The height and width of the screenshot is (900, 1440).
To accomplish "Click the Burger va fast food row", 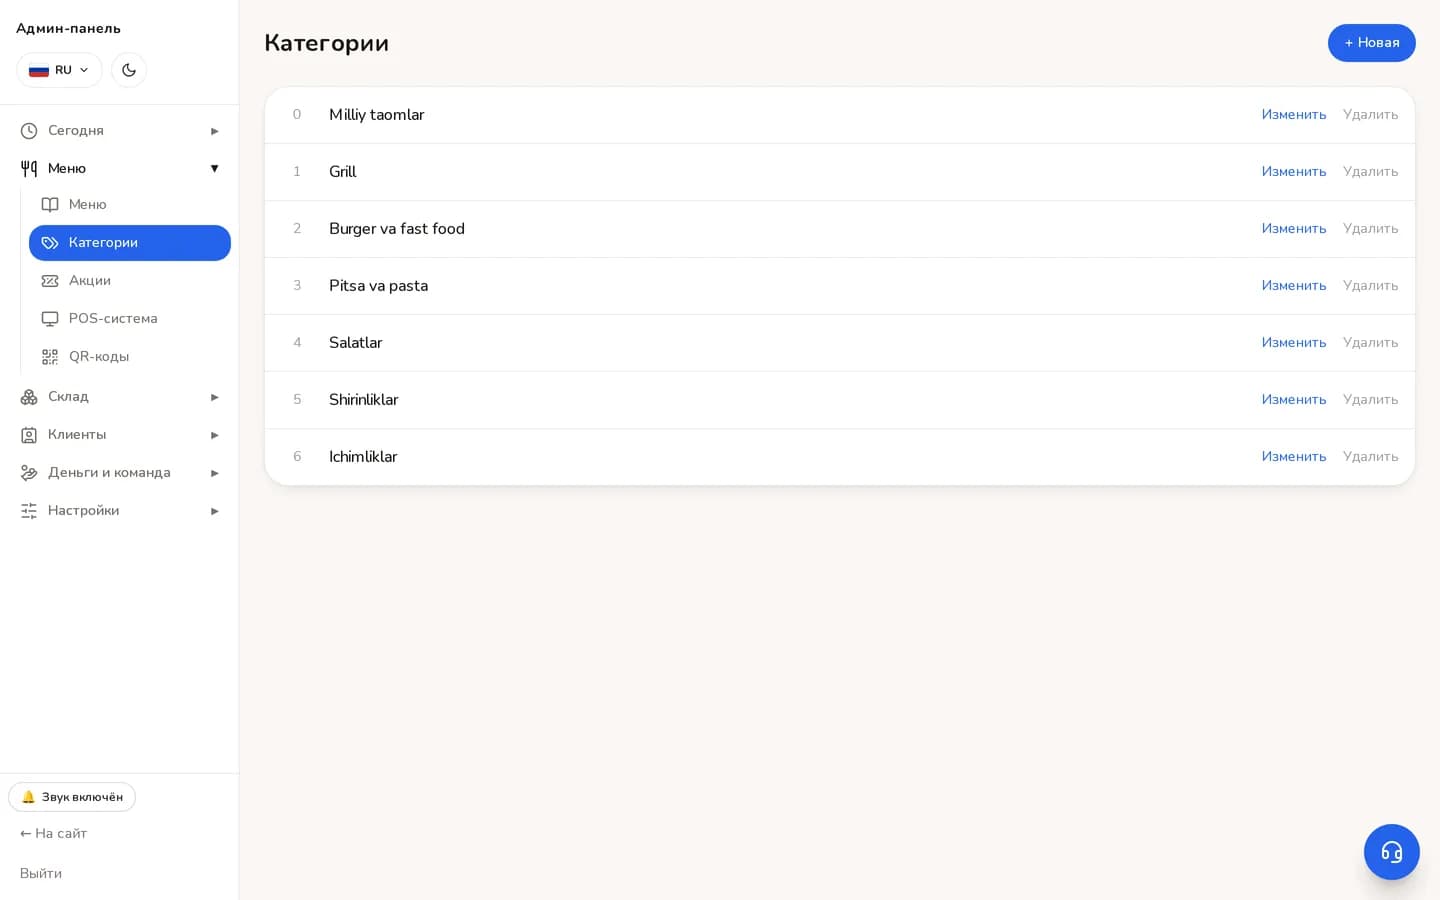I will tap(840, 229).
